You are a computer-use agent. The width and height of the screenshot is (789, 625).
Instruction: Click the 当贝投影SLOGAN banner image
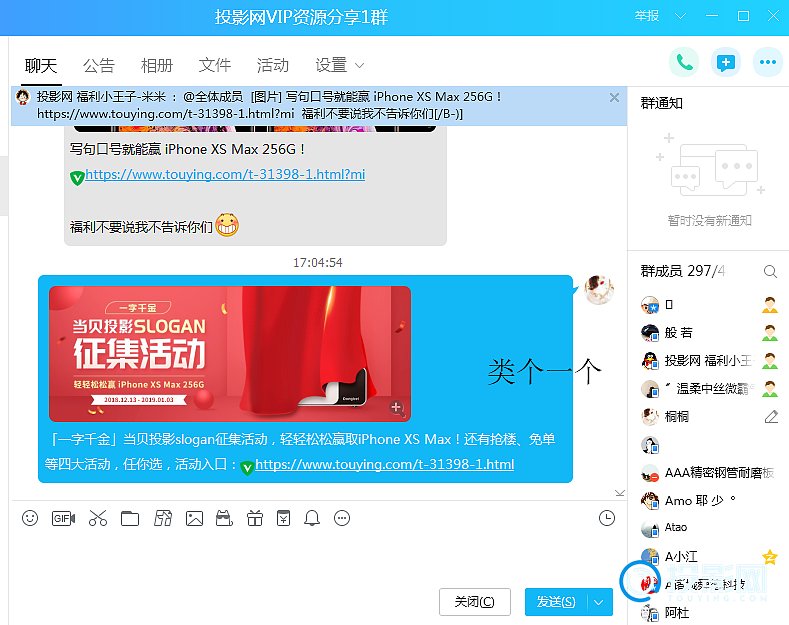point(230,354)
